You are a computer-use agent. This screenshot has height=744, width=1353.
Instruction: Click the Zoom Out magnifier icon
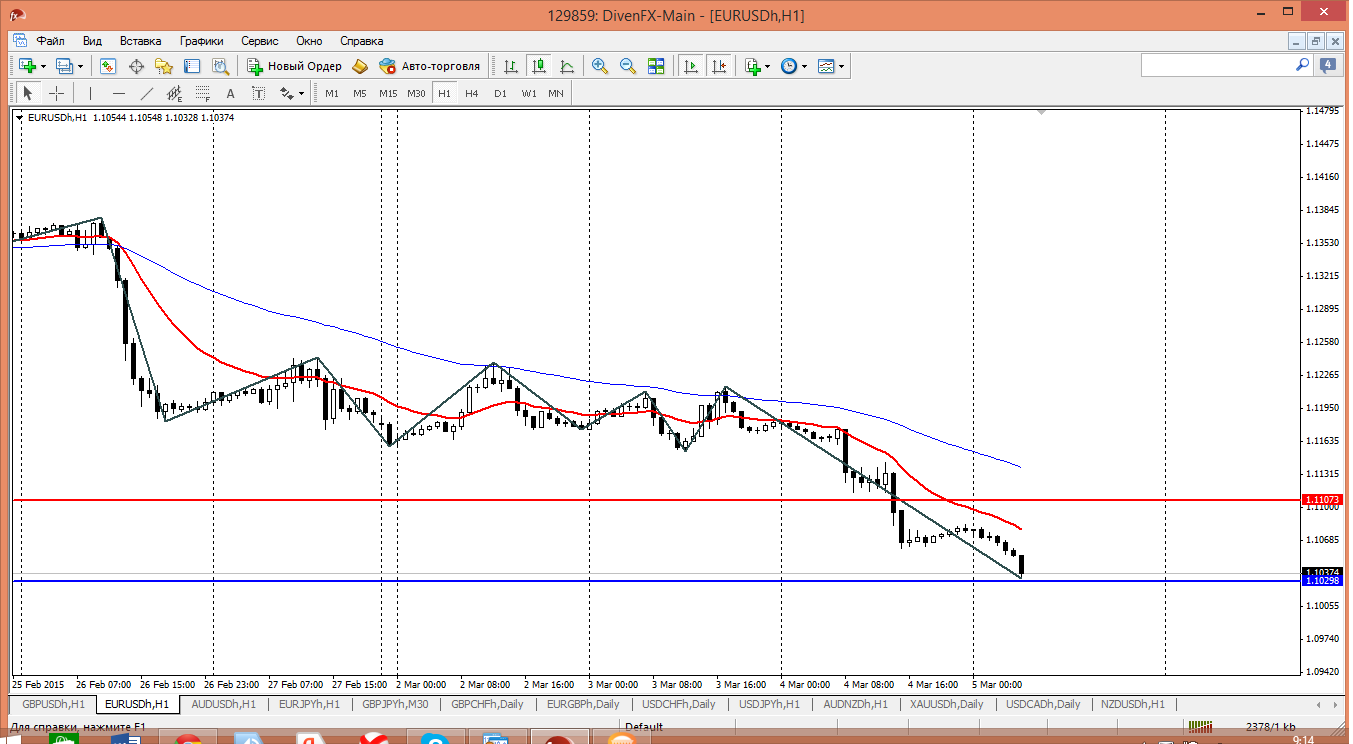coord(628,66)
